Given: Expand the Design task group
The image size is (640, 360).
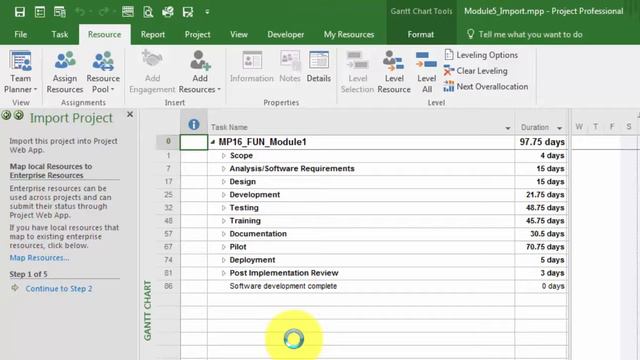Looking at the screenshot, I should click(223, 182).
